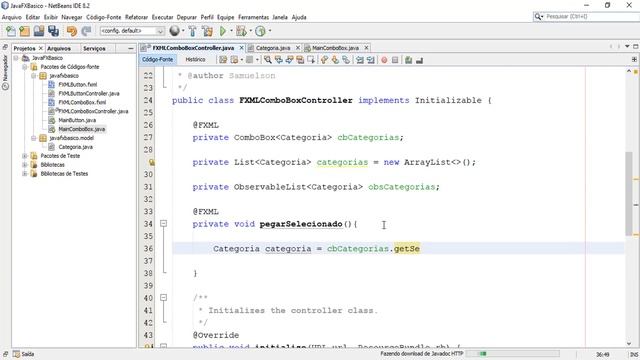Click the Find Next Occurrence icon
The image size is (640, 360).
click(x=289, y=60)
